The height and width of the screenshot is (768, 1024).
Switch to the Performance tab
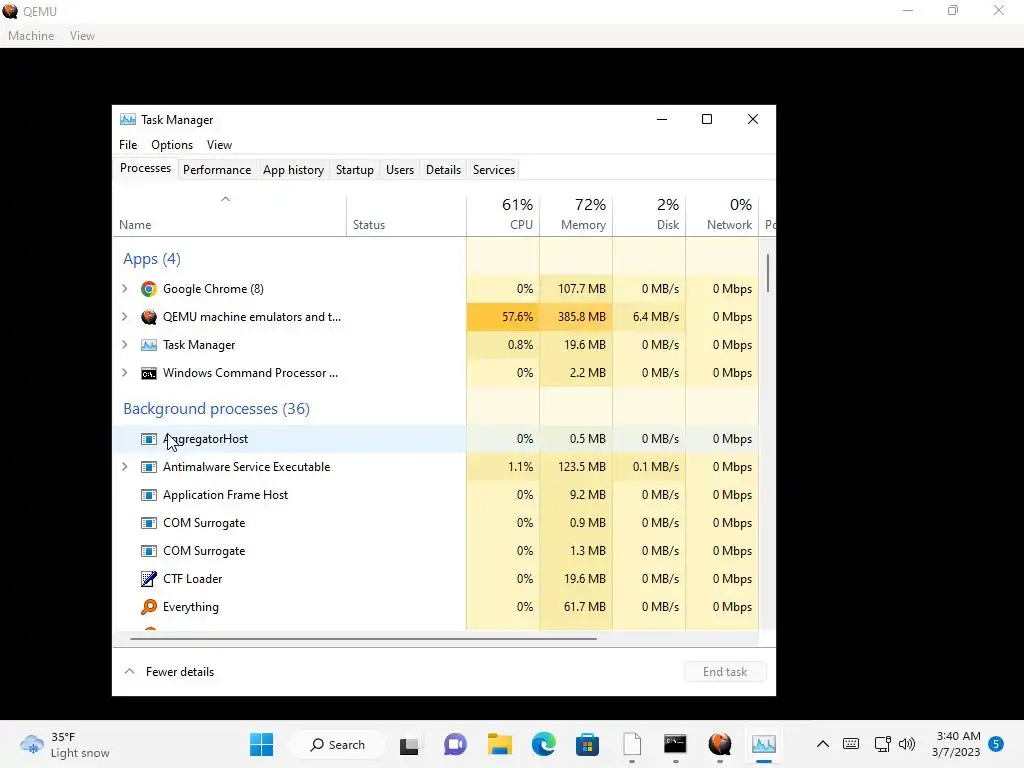pyautogui.click(x=217, y=170)
